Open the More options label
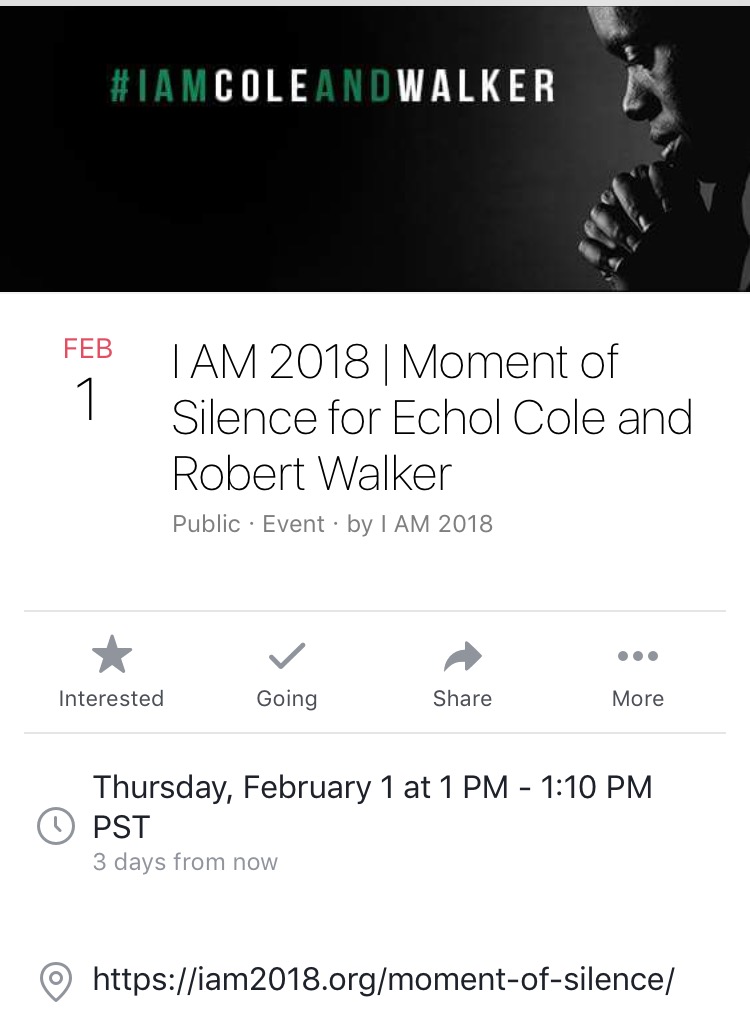Image resolution: width=750 pixels, height=1031 pixels. (x=638, y=698)
